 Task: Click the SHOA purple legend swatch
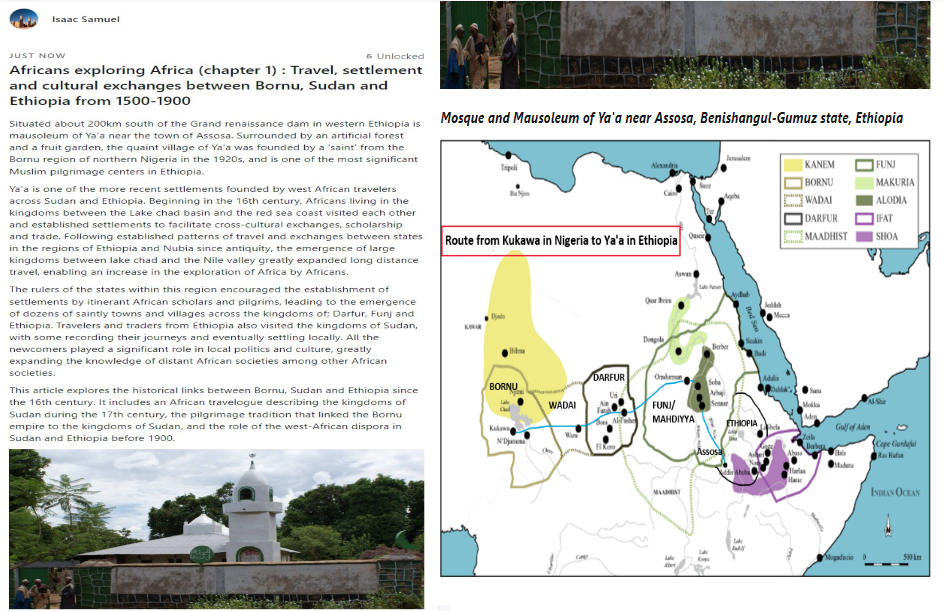[x=864, y=237]
